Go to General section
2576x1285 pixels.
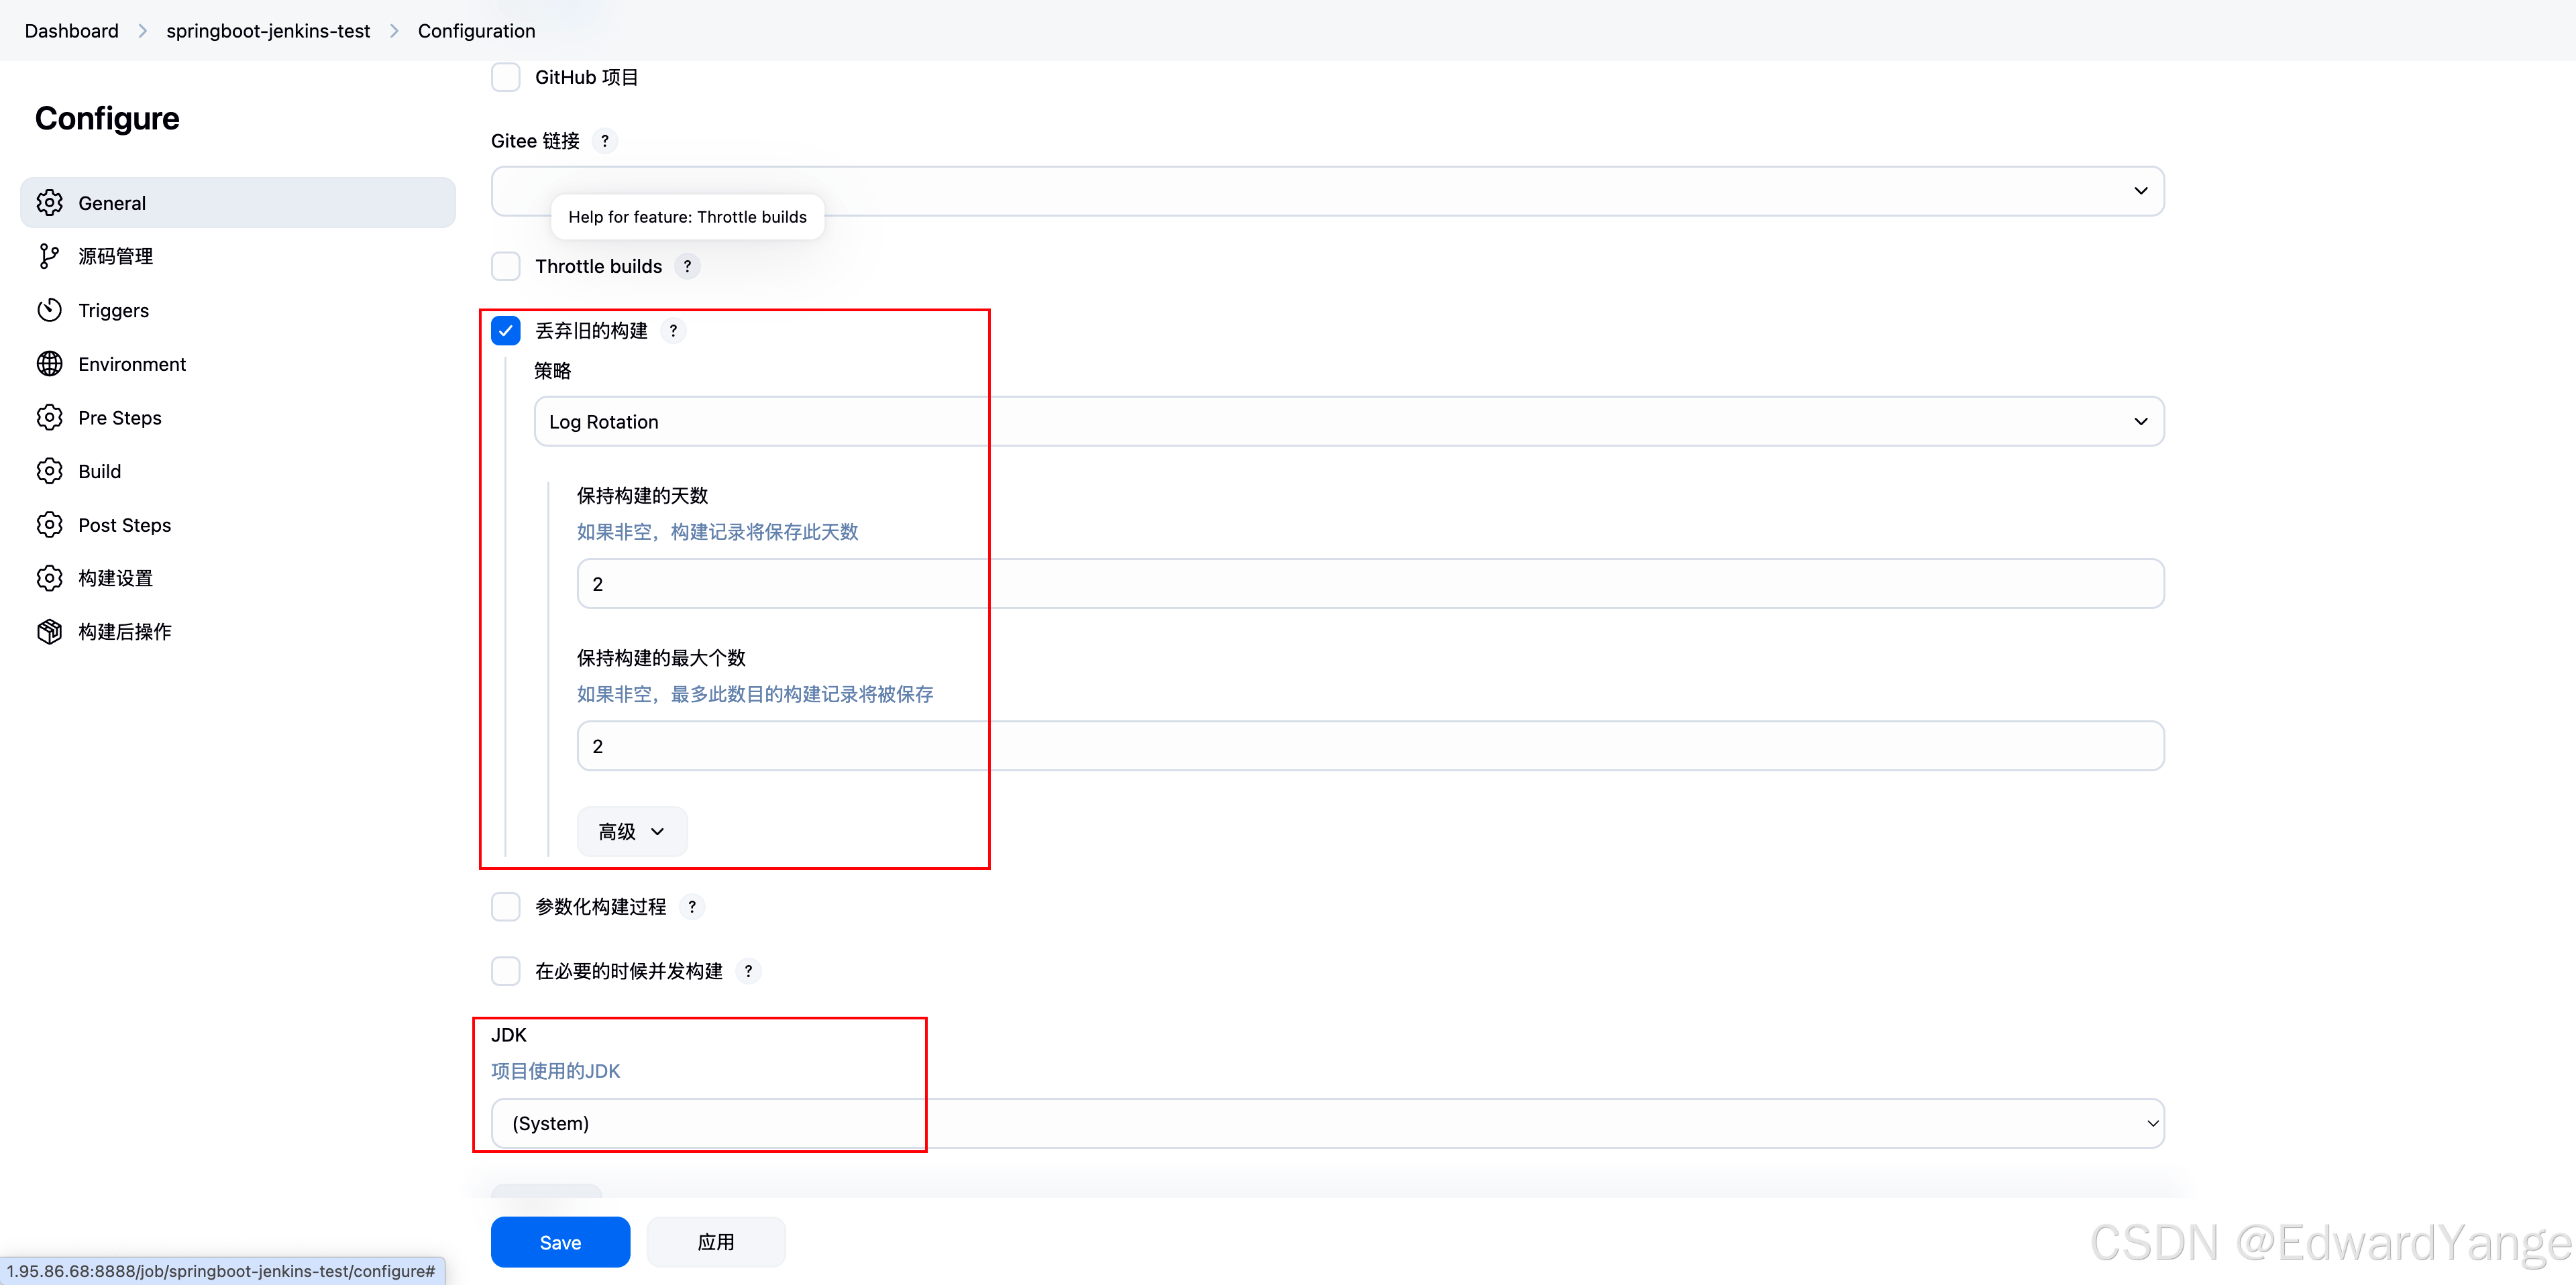pos(238,203)
